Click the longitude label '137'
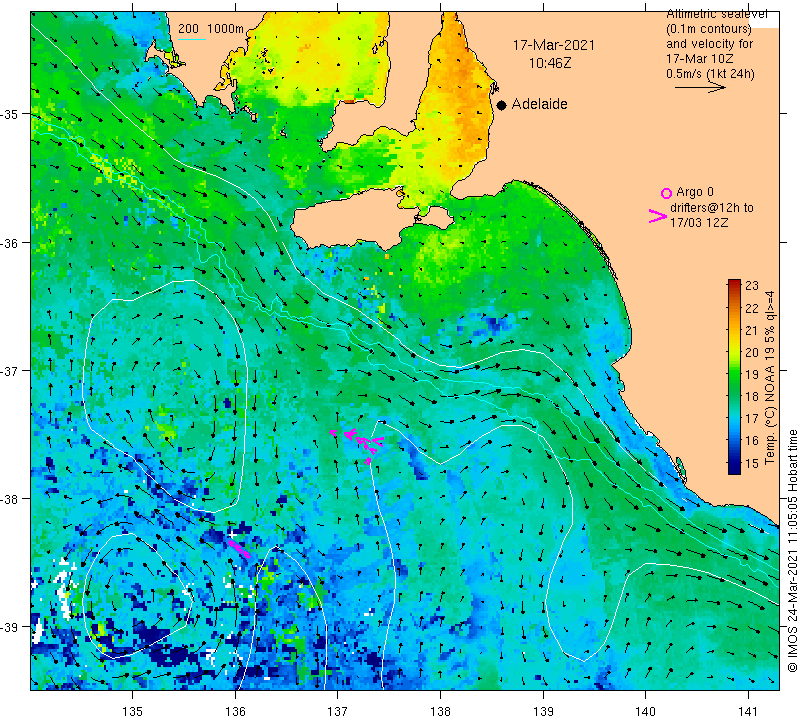This screenshot has height=720, width=800. point(338,711)
